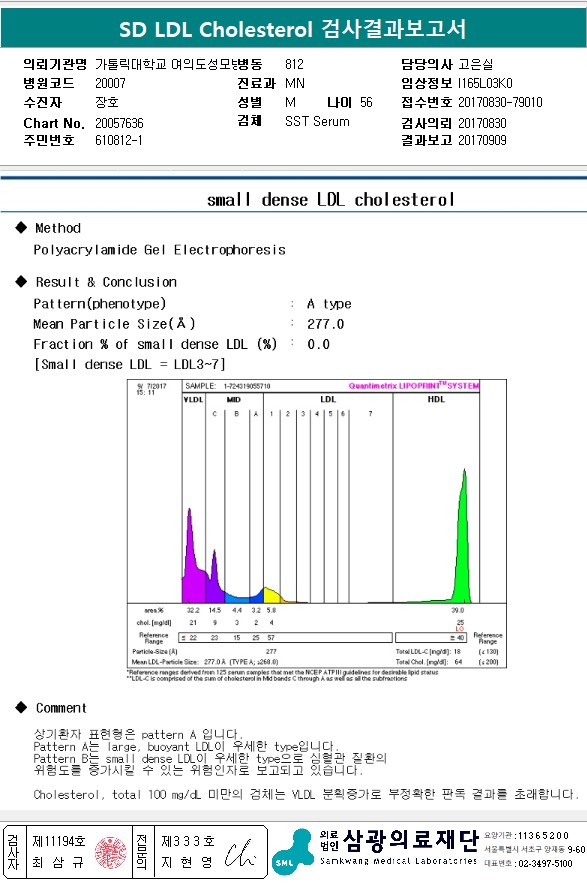Screen dimensions: 587x890
Task: Click the phone number 02-3497-5100
Action: (x=545, y=863)
